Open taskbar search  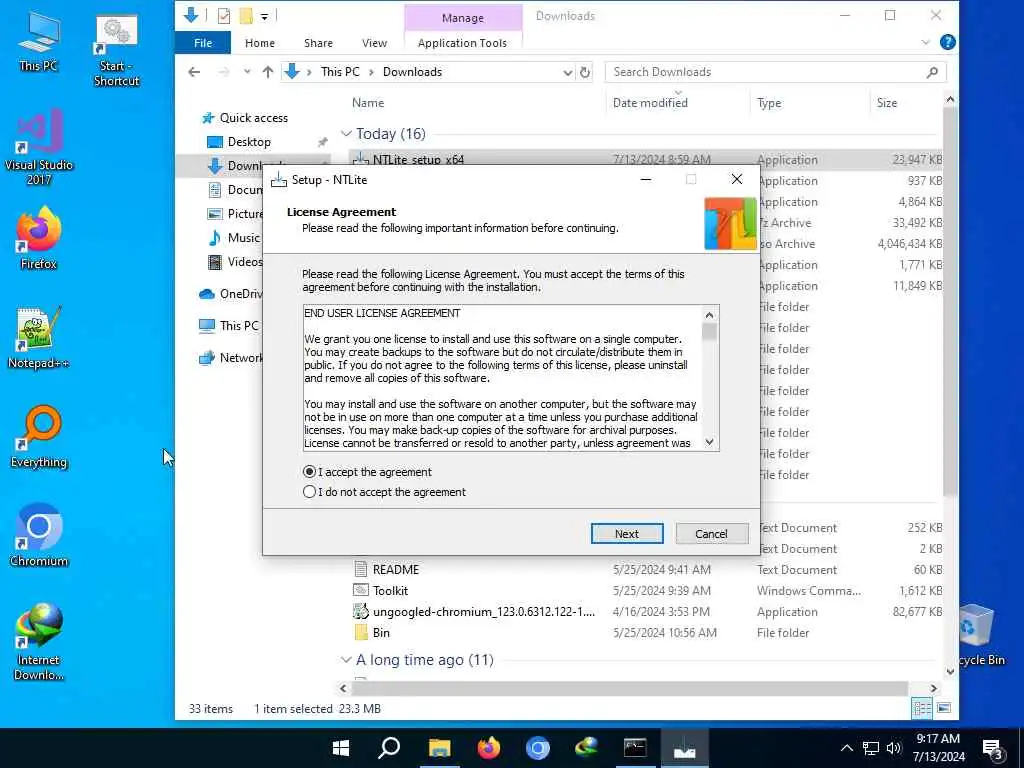tap(389, 748)
